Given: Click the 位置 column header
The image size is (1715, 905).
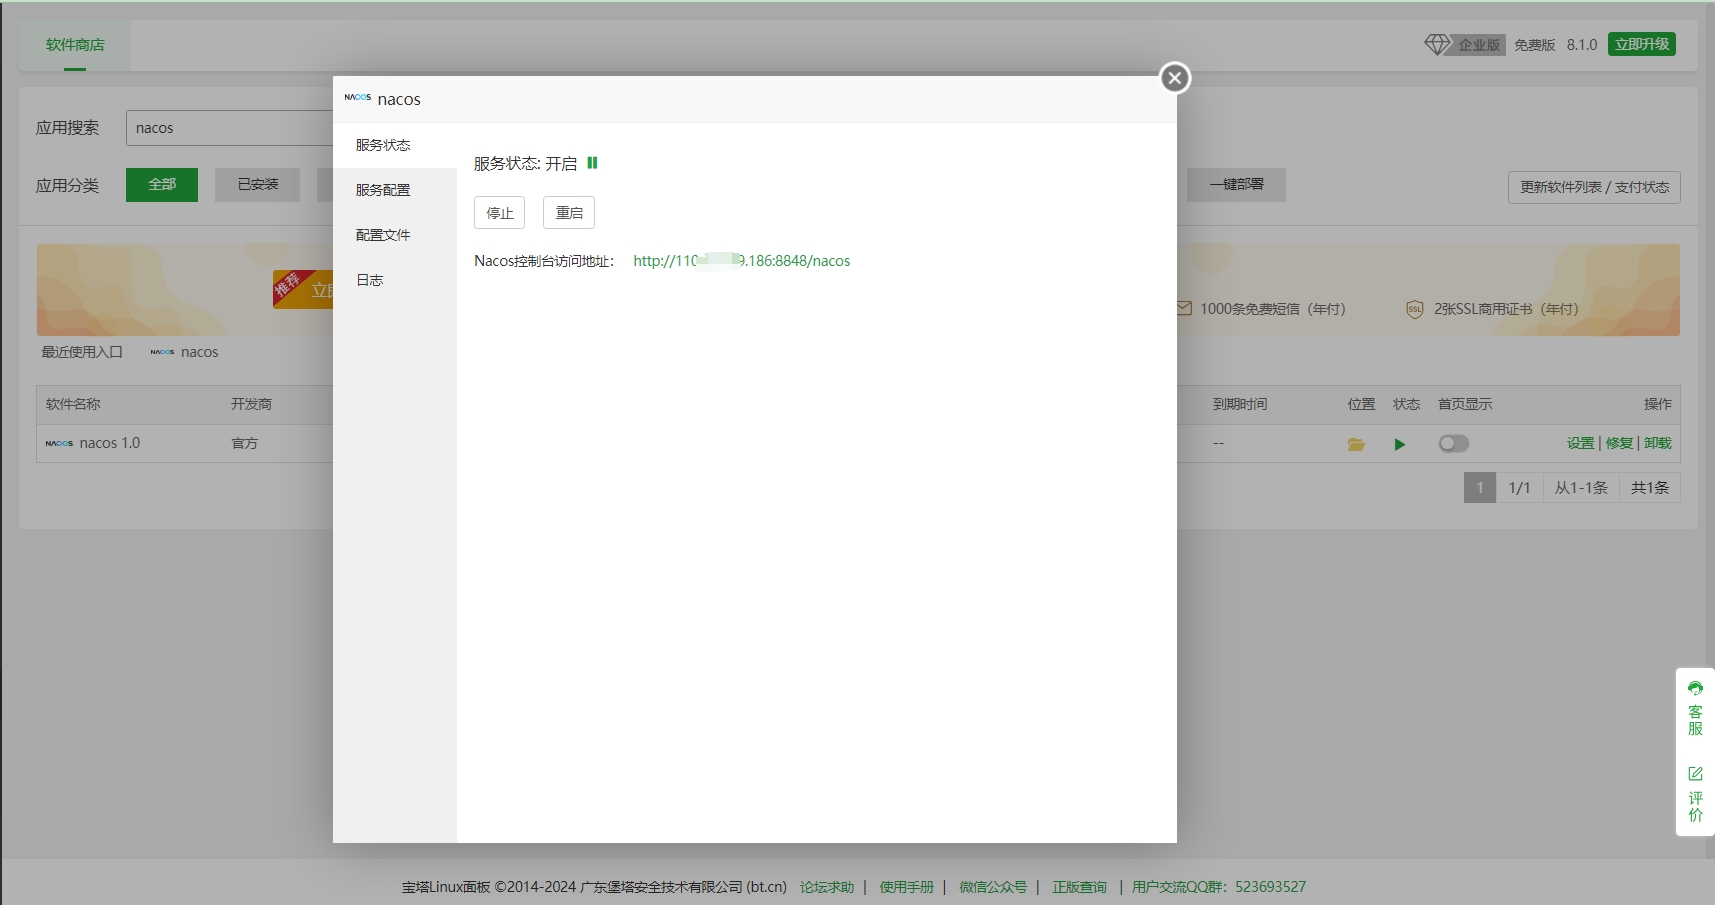Looking at the screenshot, I should tap(1361, 404).
